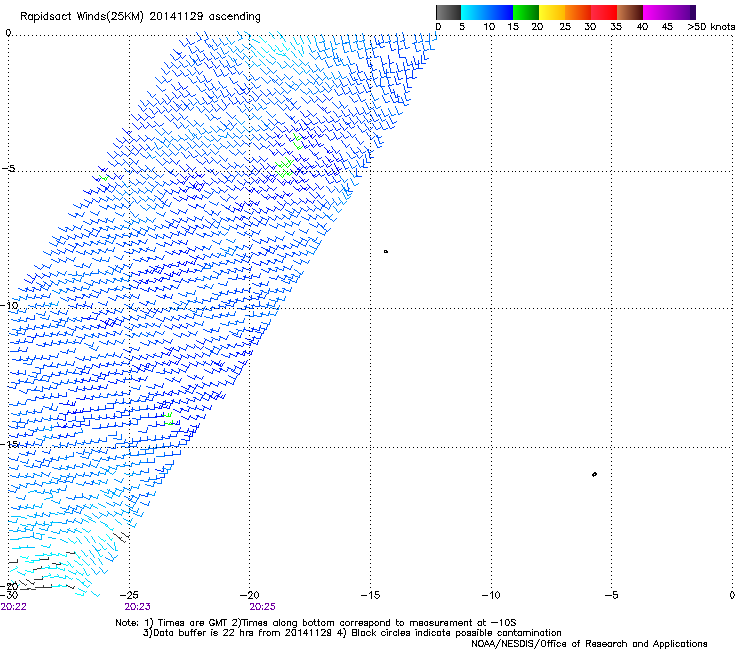Click the legend value '25'
This screenshot has height=650, width=740.
pos(565,27)
